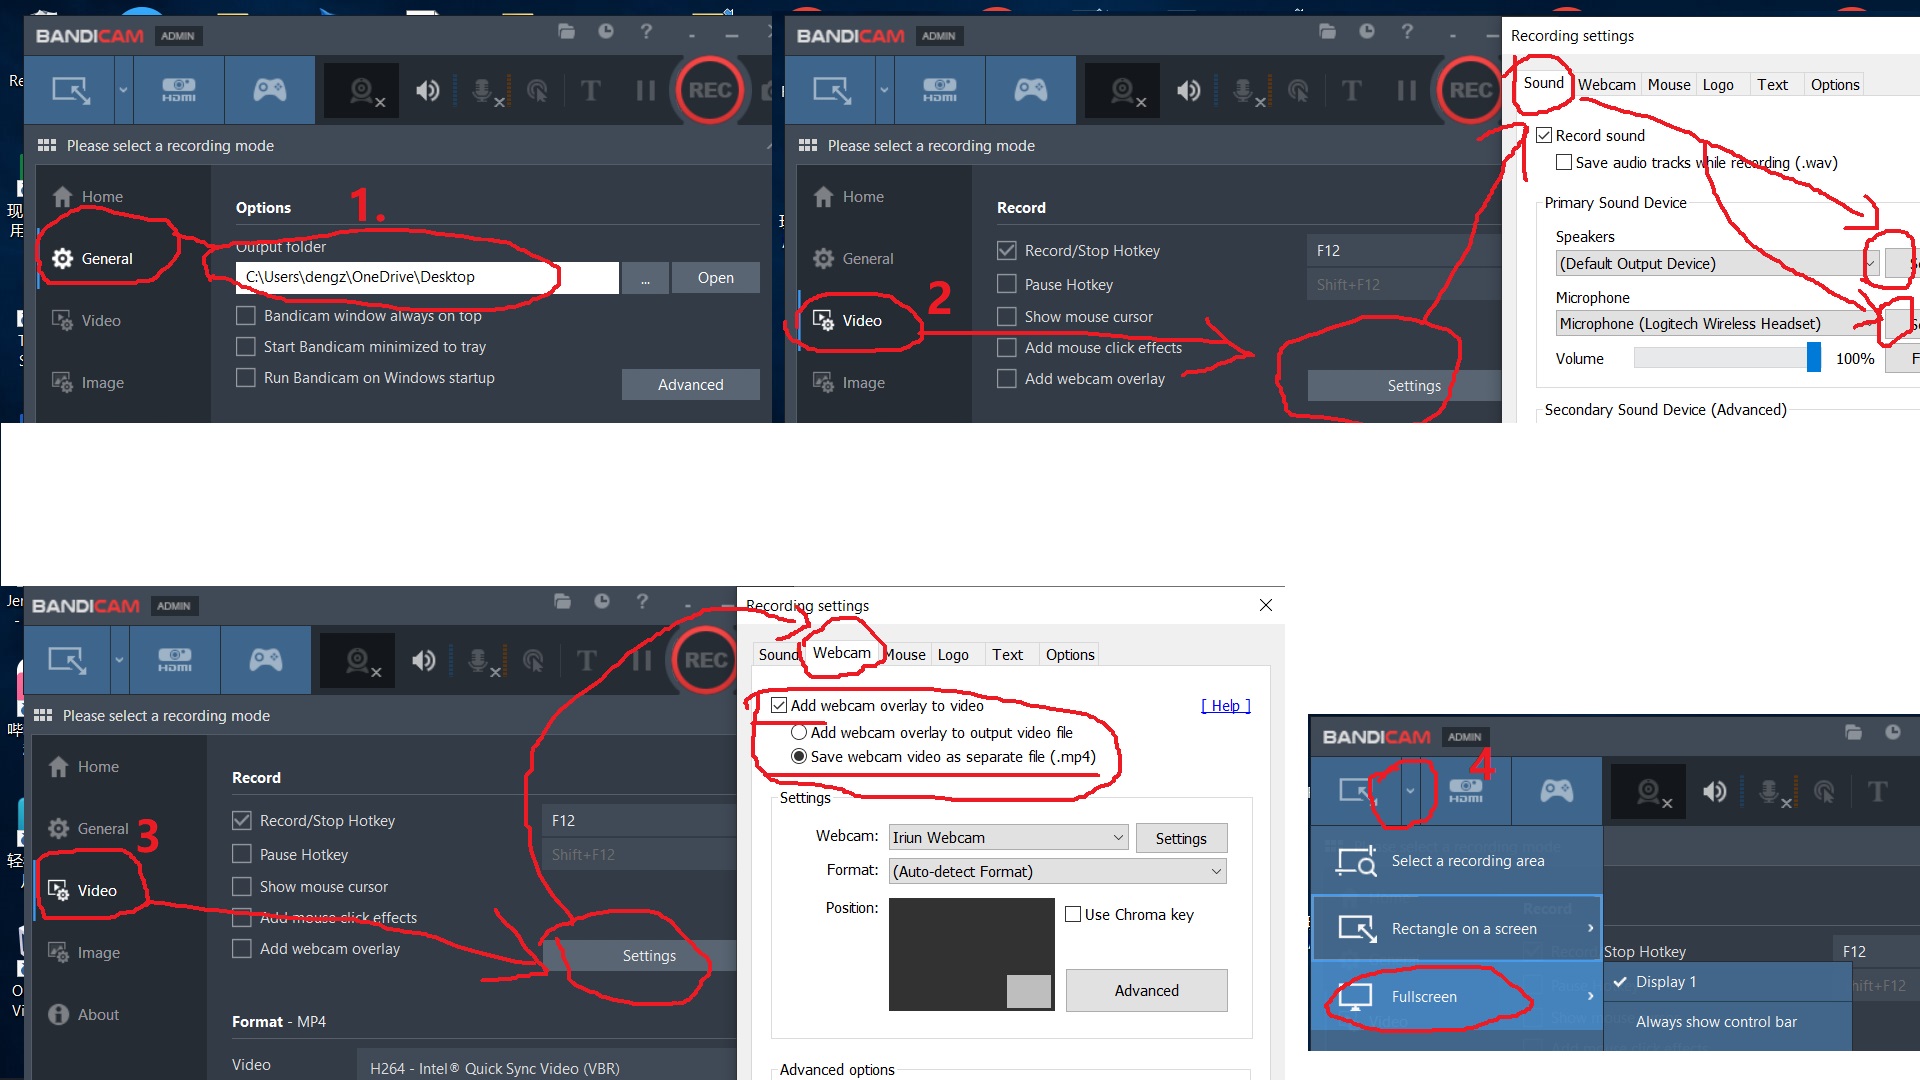Toggle the microphone icon in the General options window
The height and width of the screenshot is (1080, 1920).
pyautogui.click(x=487, y=91)
